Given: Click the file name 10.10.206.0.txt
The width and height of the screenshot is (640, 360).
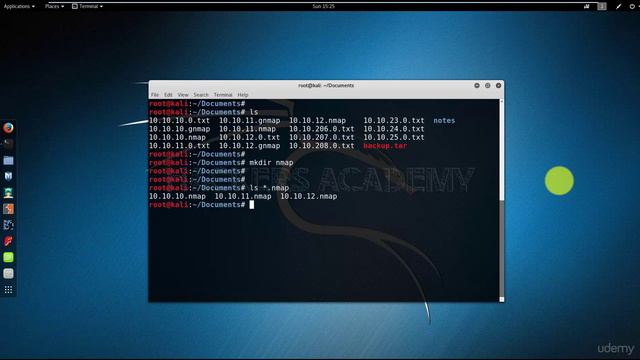Looking at the screenshot, I should click(x=322, y=129).
